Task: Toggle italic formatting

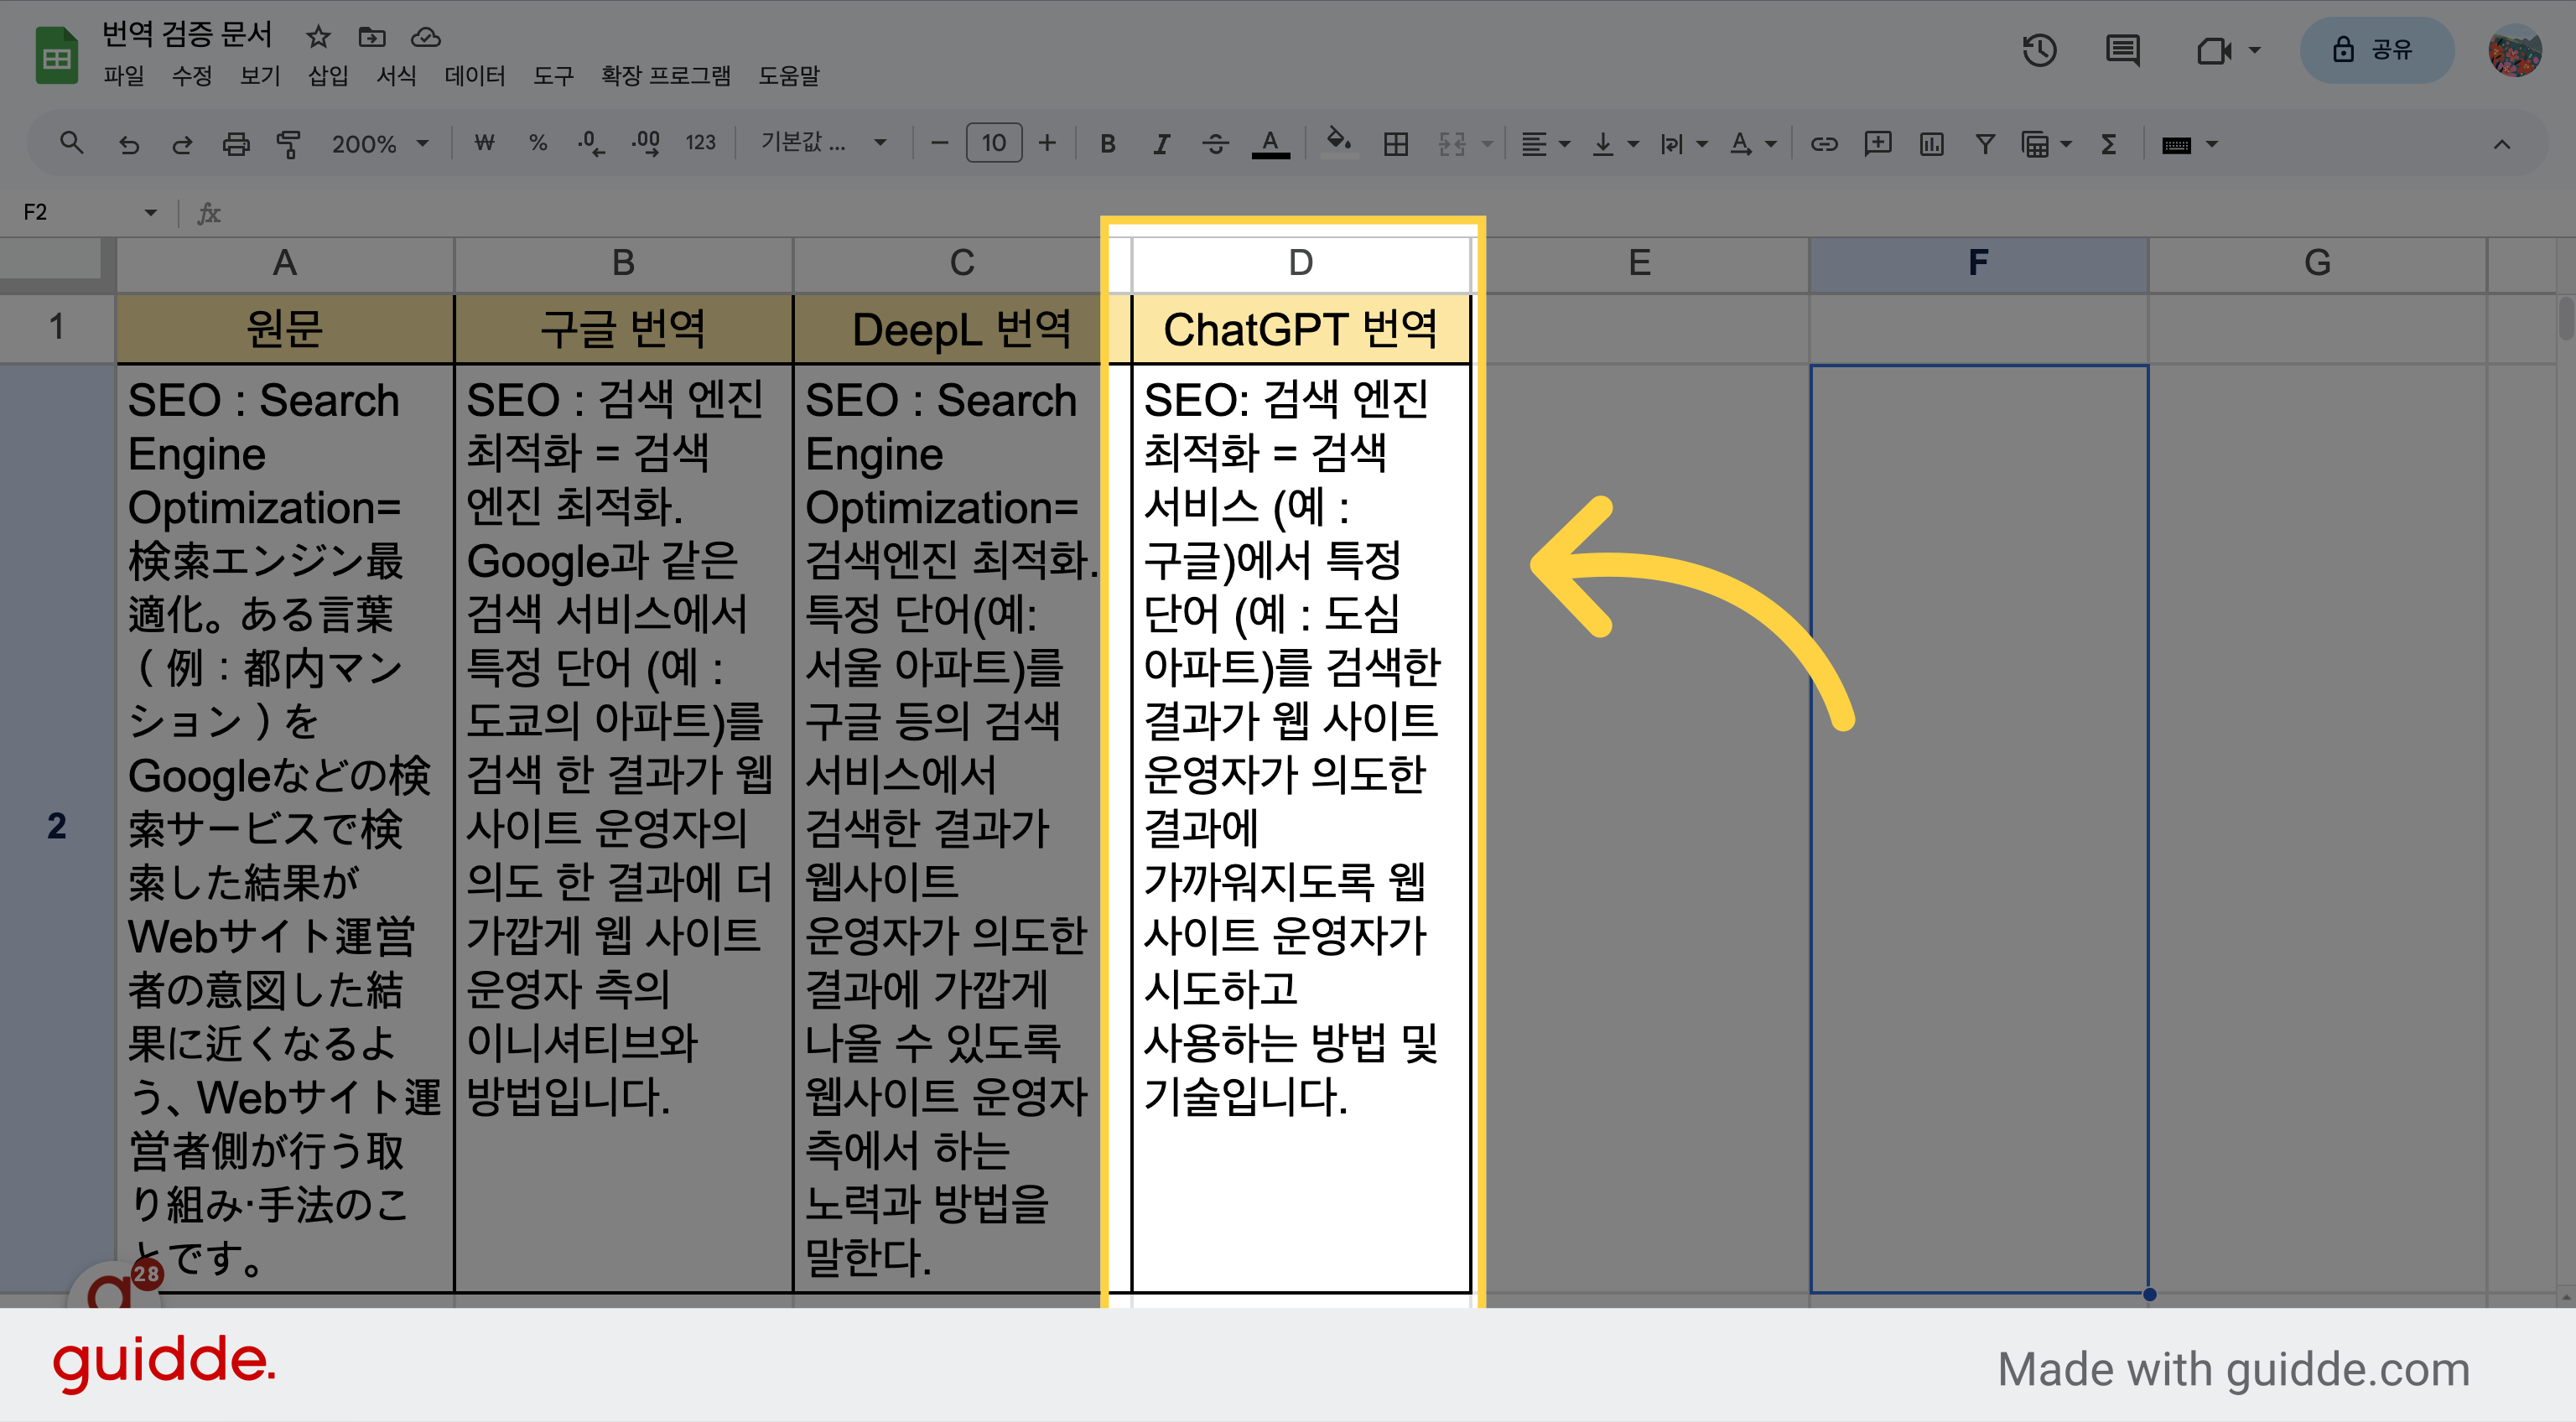Action: [1161, 144]
